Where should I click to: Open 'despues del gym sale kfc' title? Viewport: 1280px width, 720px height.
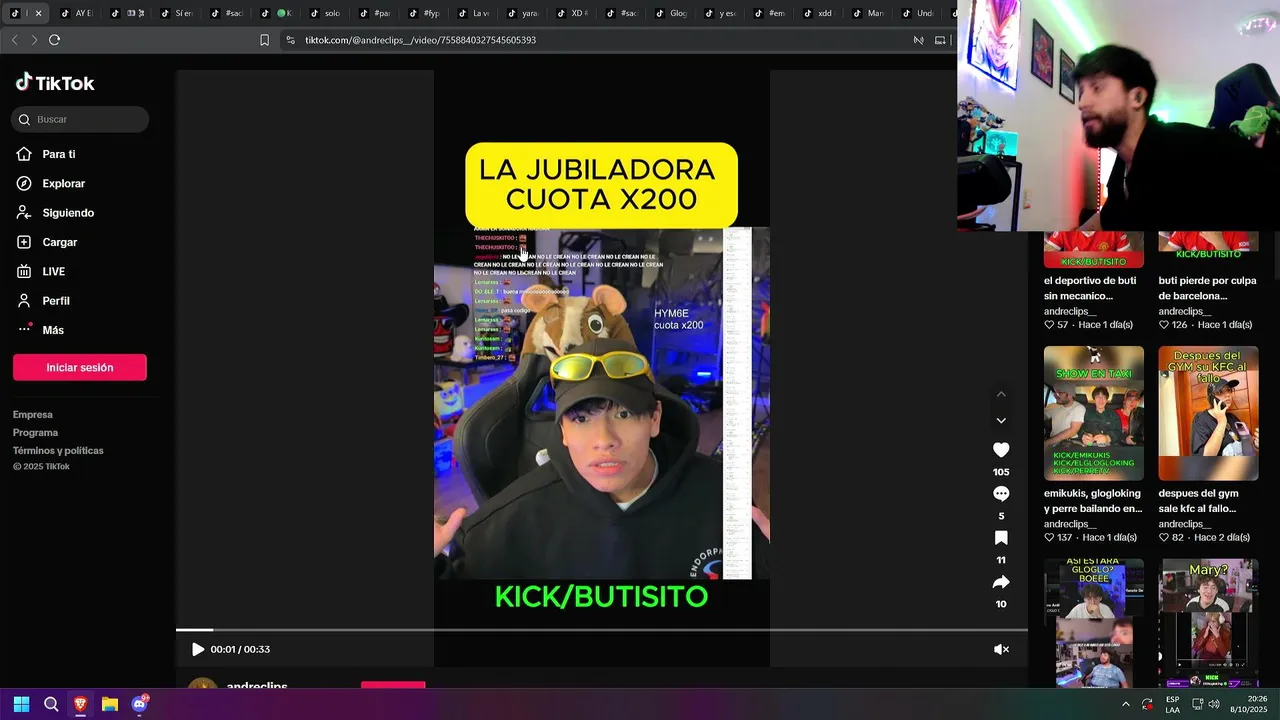pyautogui.click(x=1198, y=501)
